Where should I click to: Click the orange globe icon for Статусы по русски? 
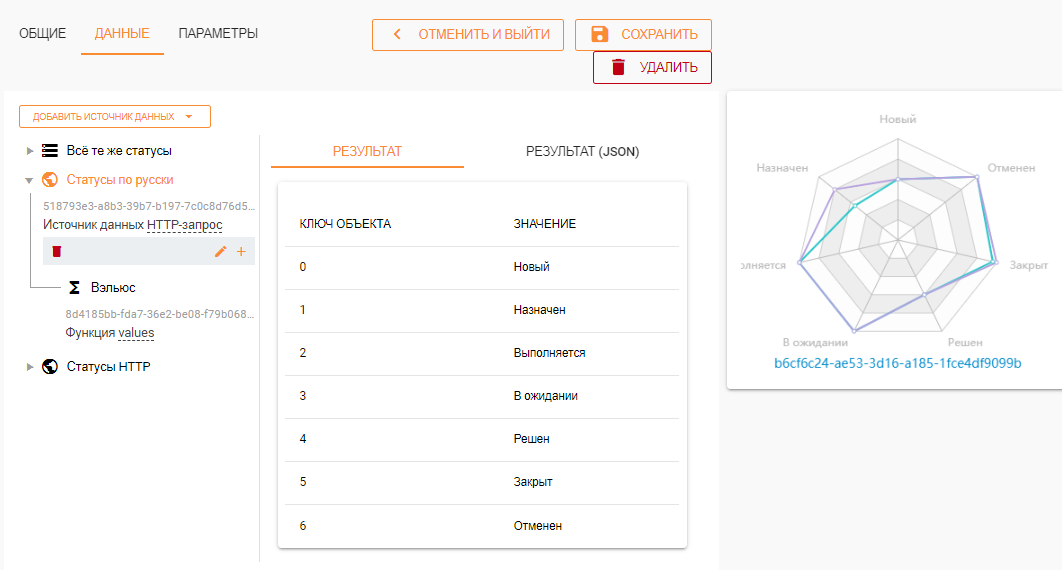click(50, 180)
